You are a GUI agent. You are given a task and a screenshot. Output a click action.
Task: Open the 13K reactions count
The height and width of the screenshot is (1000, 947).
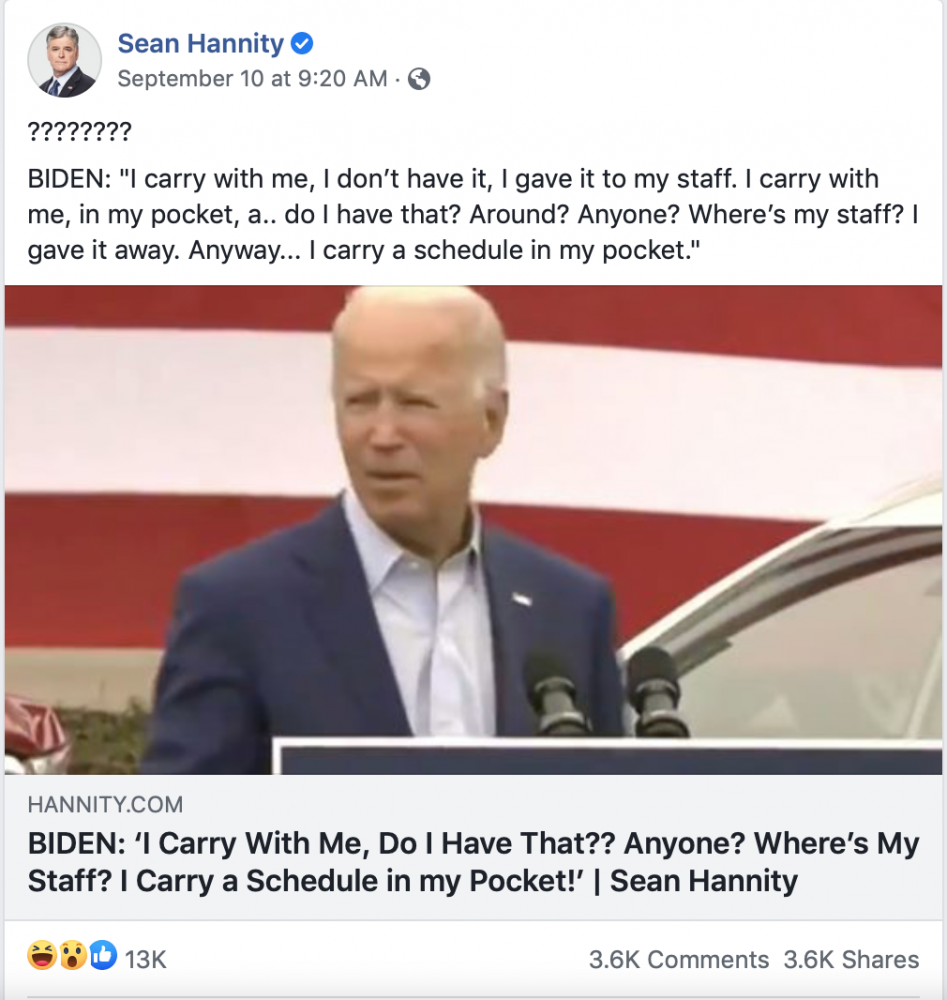coord(146,960)
